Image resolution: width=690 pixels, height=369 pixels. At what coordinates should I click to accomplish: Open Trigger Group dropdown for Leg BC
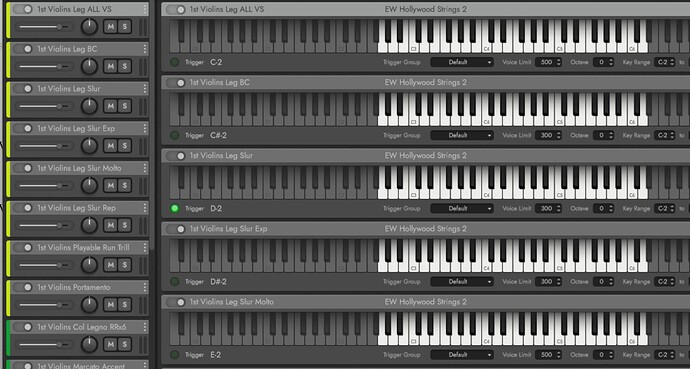point(462,135)
